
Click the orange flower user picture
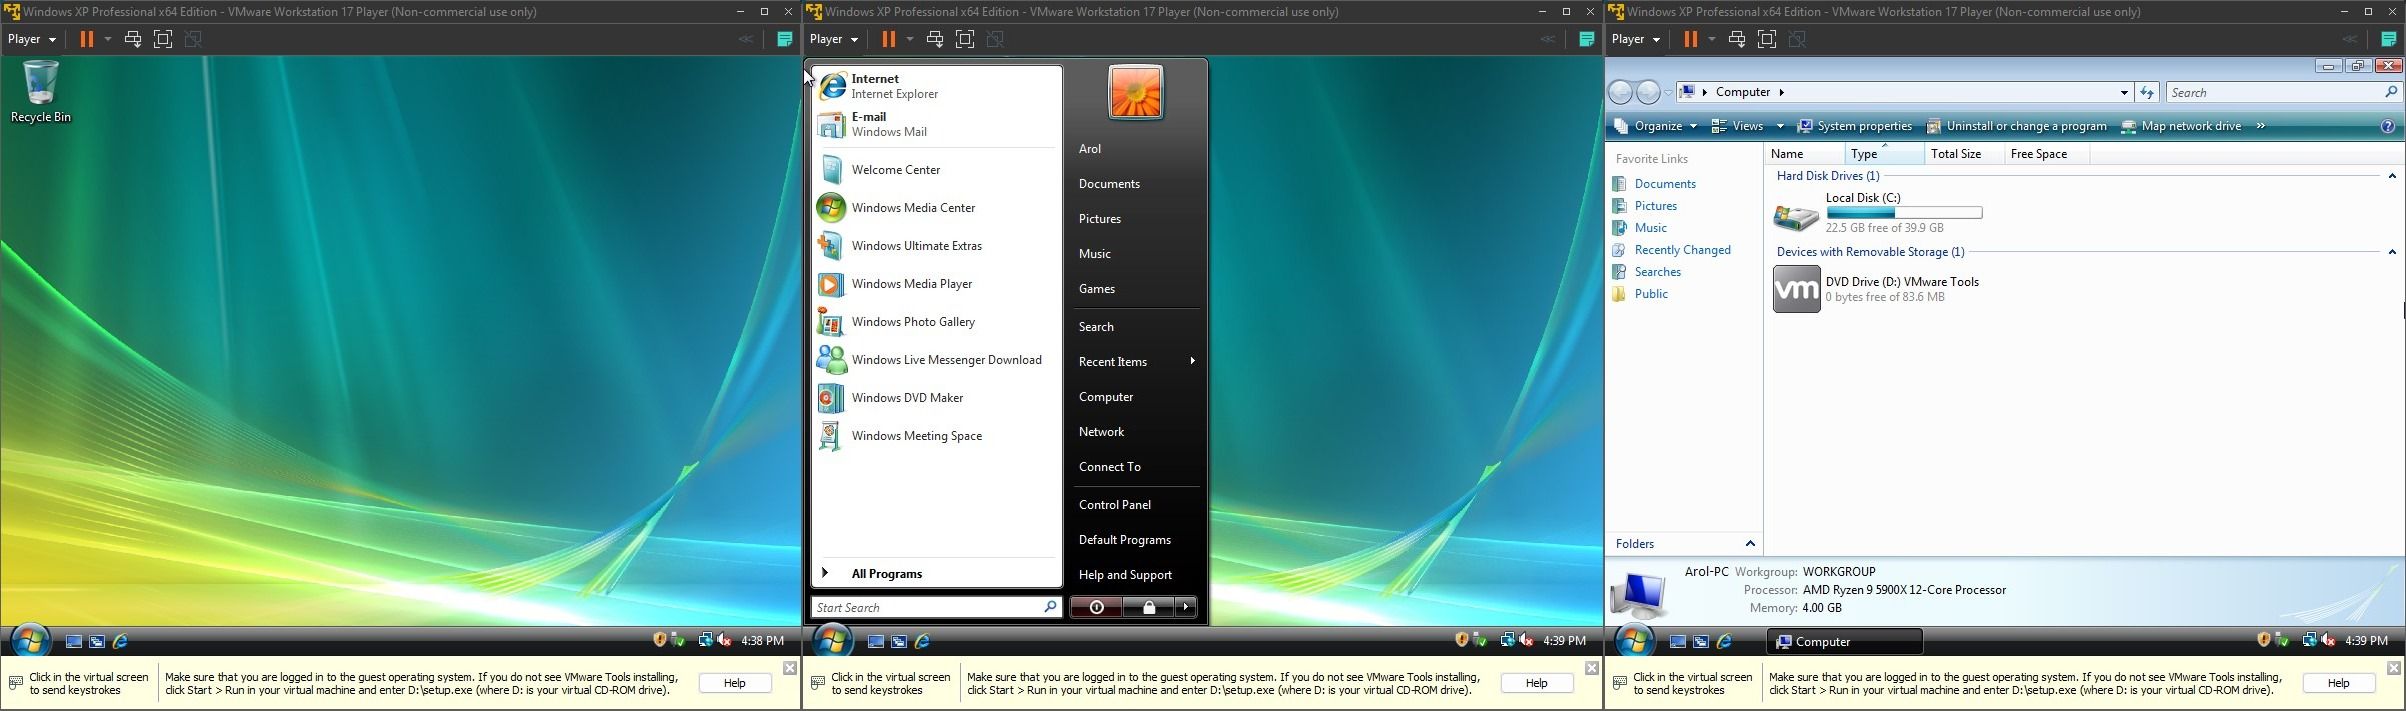click(x=1136, y=92)
